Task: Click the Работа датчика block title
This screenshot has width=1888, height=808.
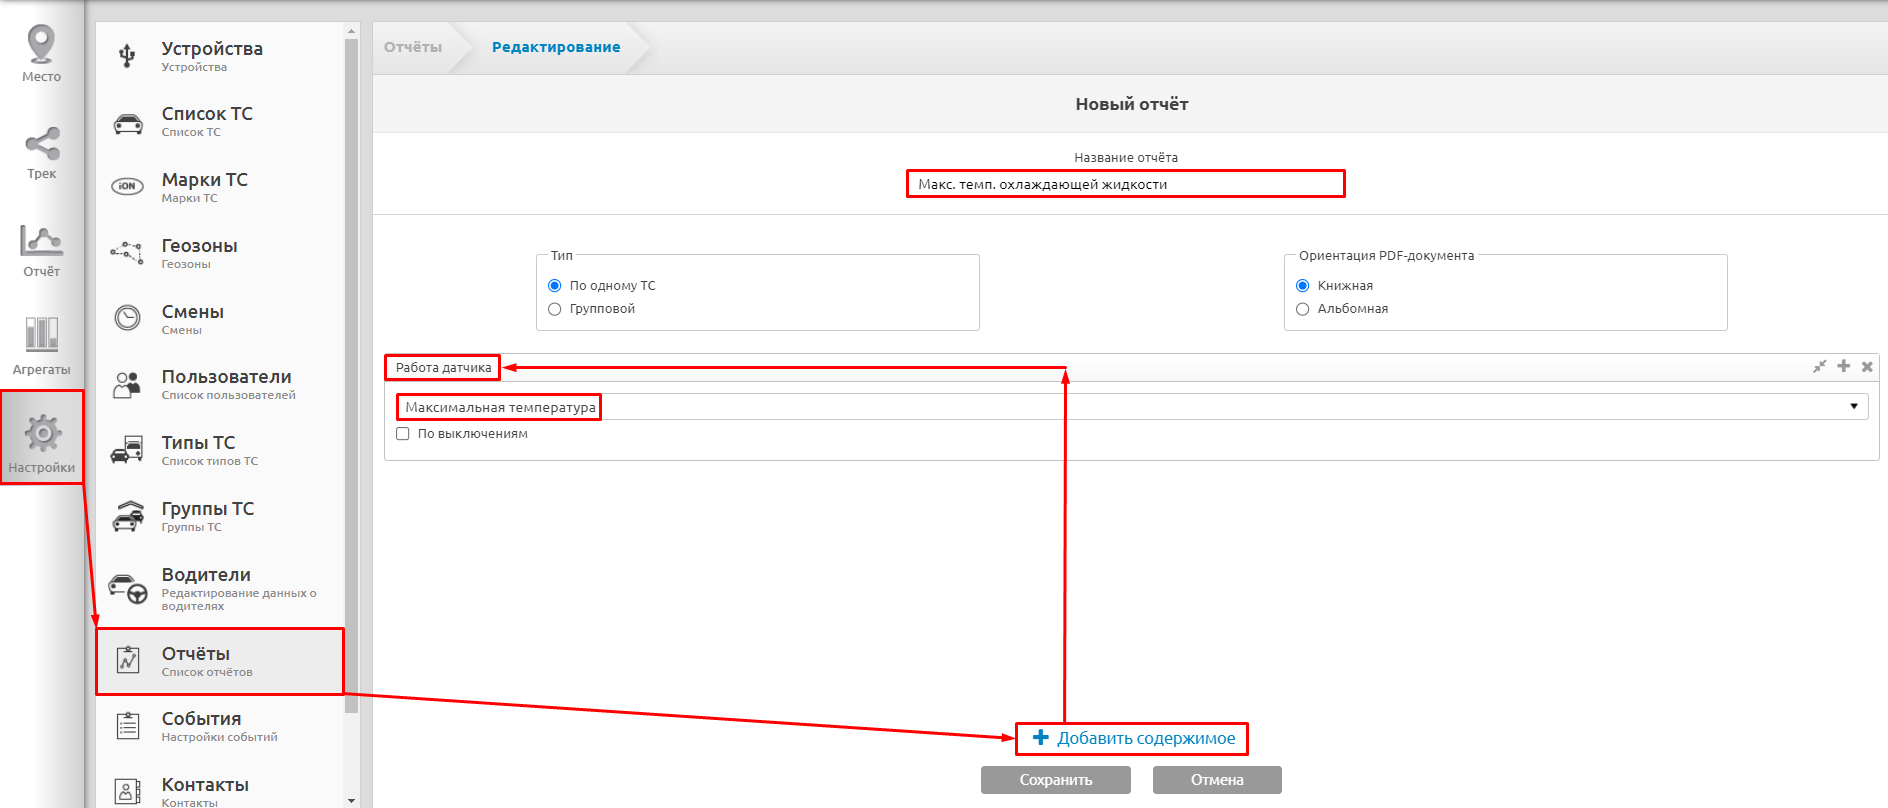Action: tap(443, 367)
